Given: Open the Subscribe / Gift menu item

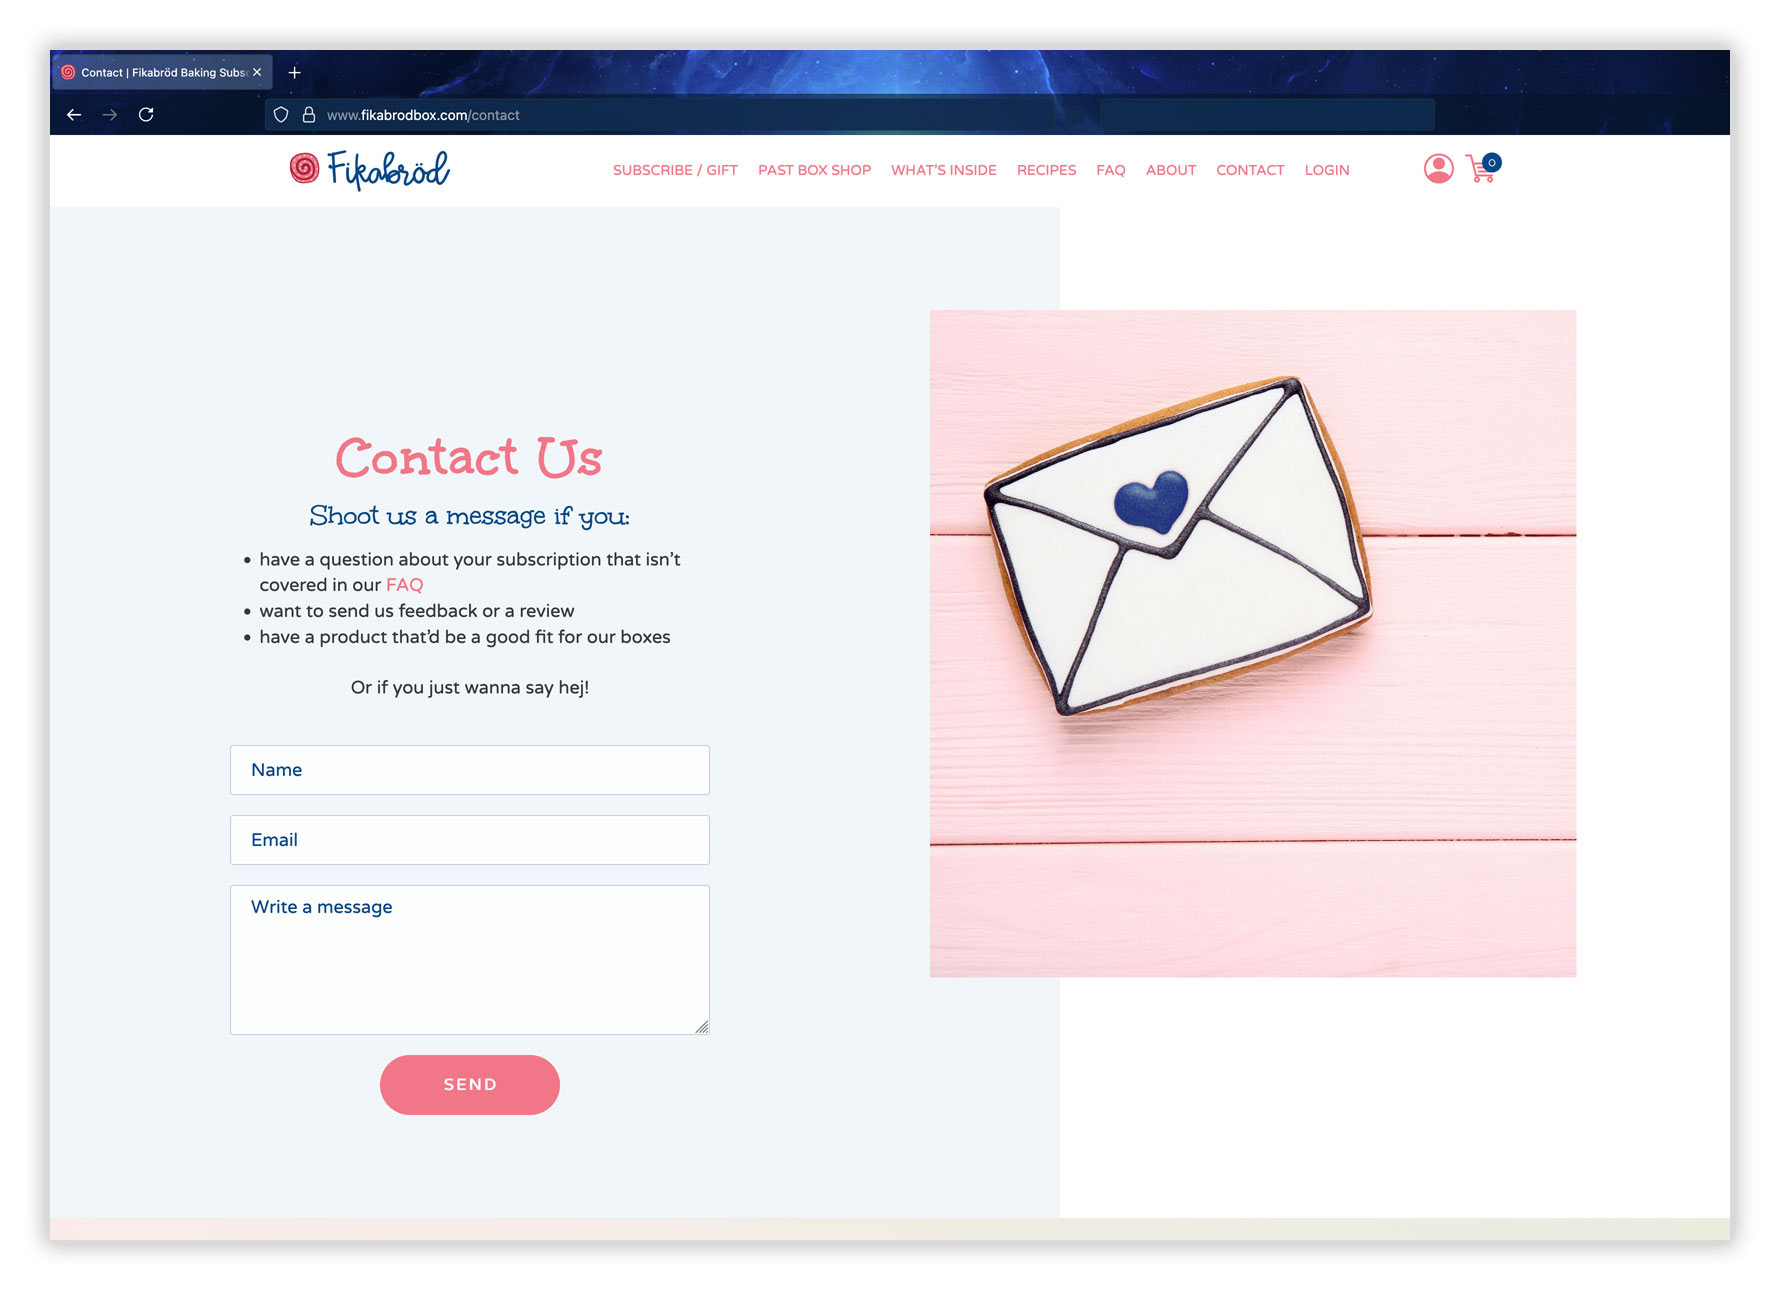Looking at the screenshot, I should (675, 170).
